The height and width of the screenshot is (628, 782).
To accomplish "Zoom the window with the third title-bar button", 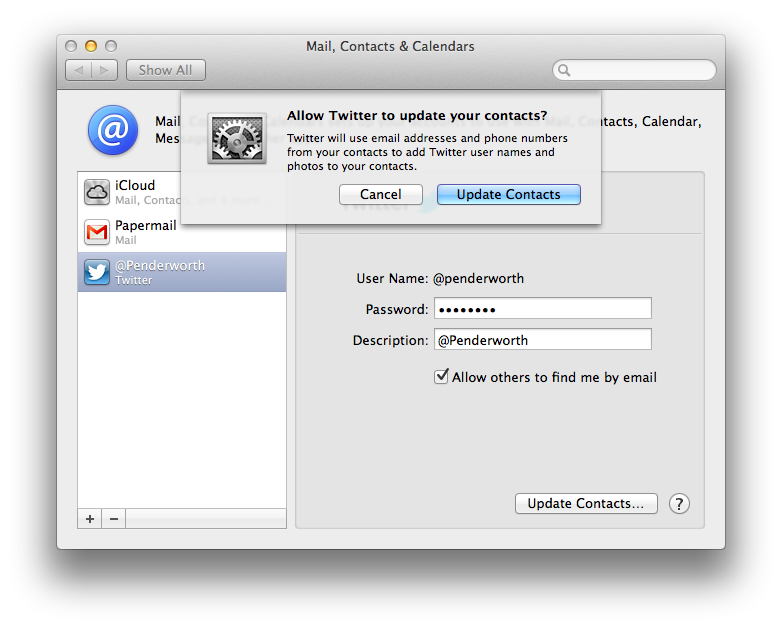I will click(x=111, y=46).
